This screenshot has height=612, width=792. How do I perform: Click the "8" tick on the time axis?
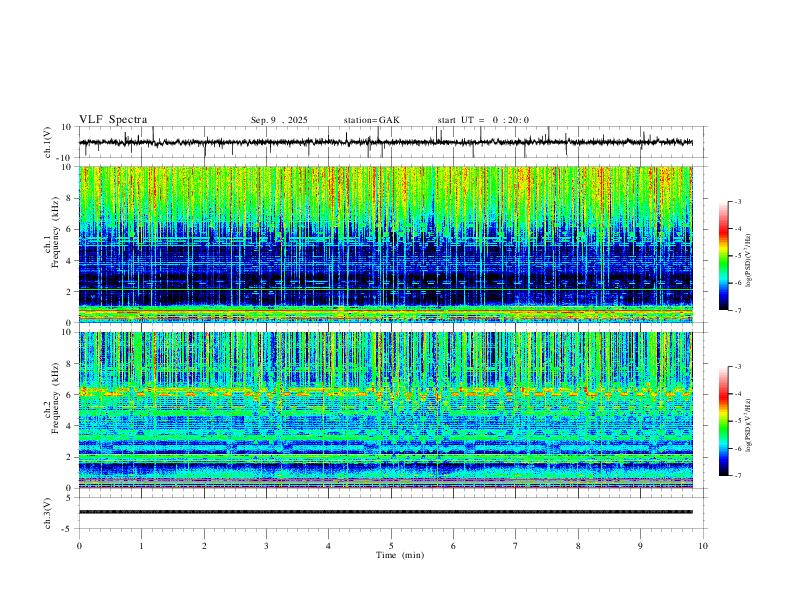[578, 546]
